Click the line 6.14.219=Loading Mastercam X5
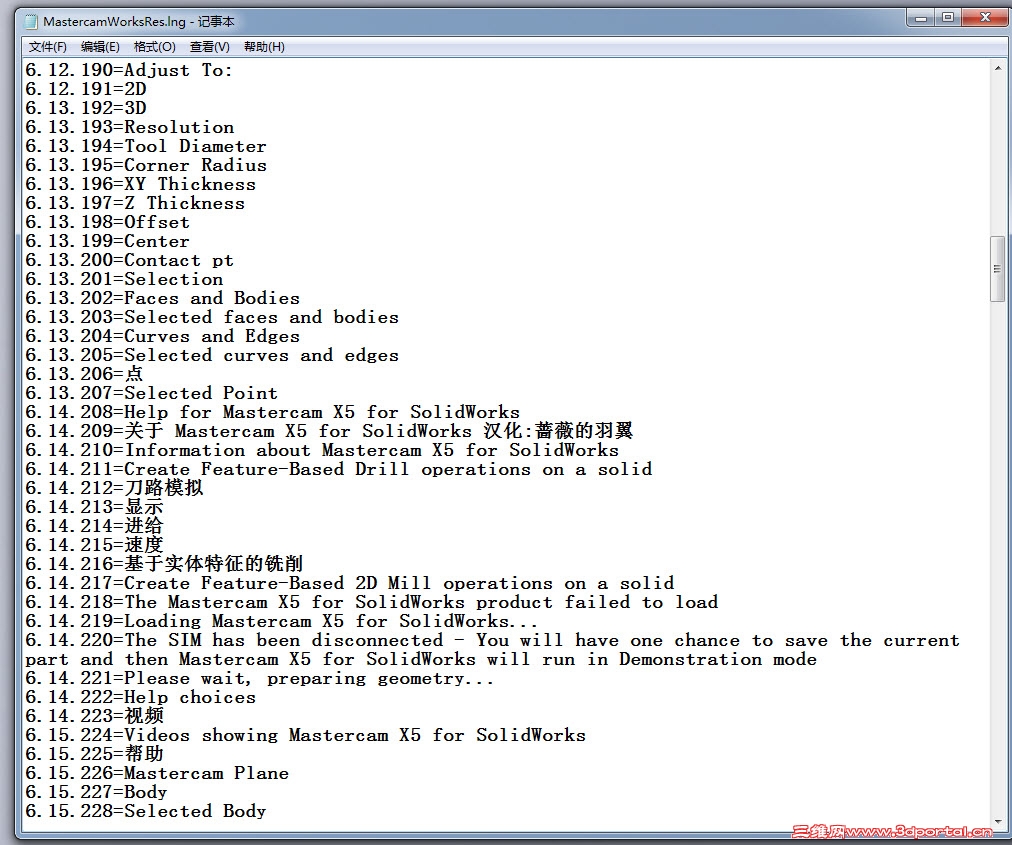This screenshot has height=845, width=1012. click(281, 620)
